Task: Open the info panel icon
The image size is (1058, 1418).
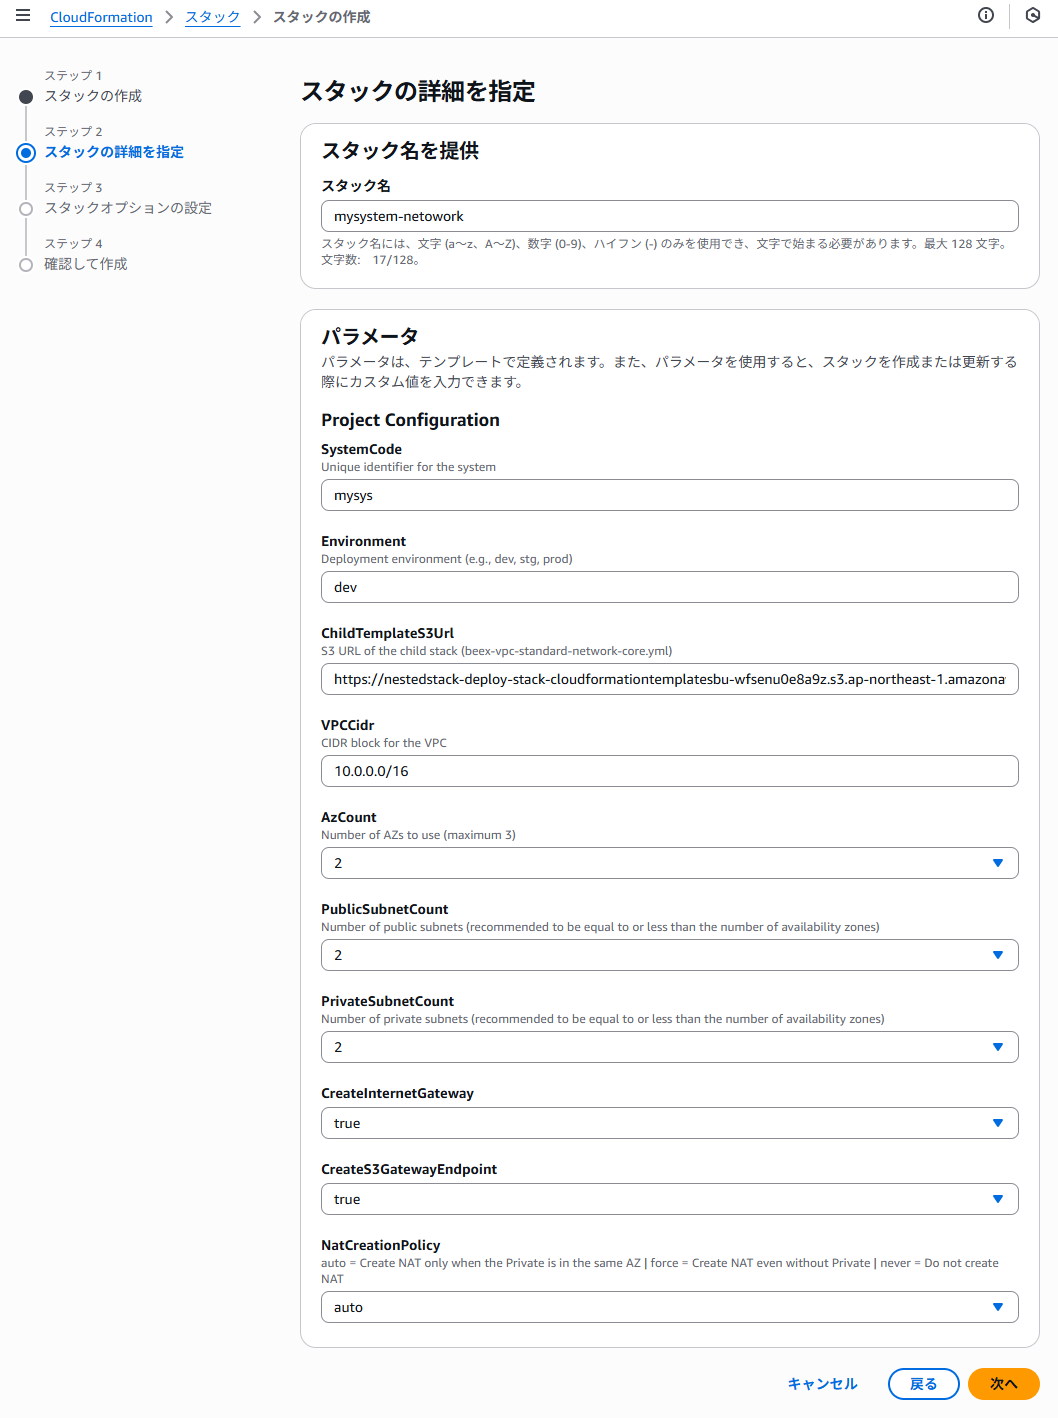Action: 986,15
